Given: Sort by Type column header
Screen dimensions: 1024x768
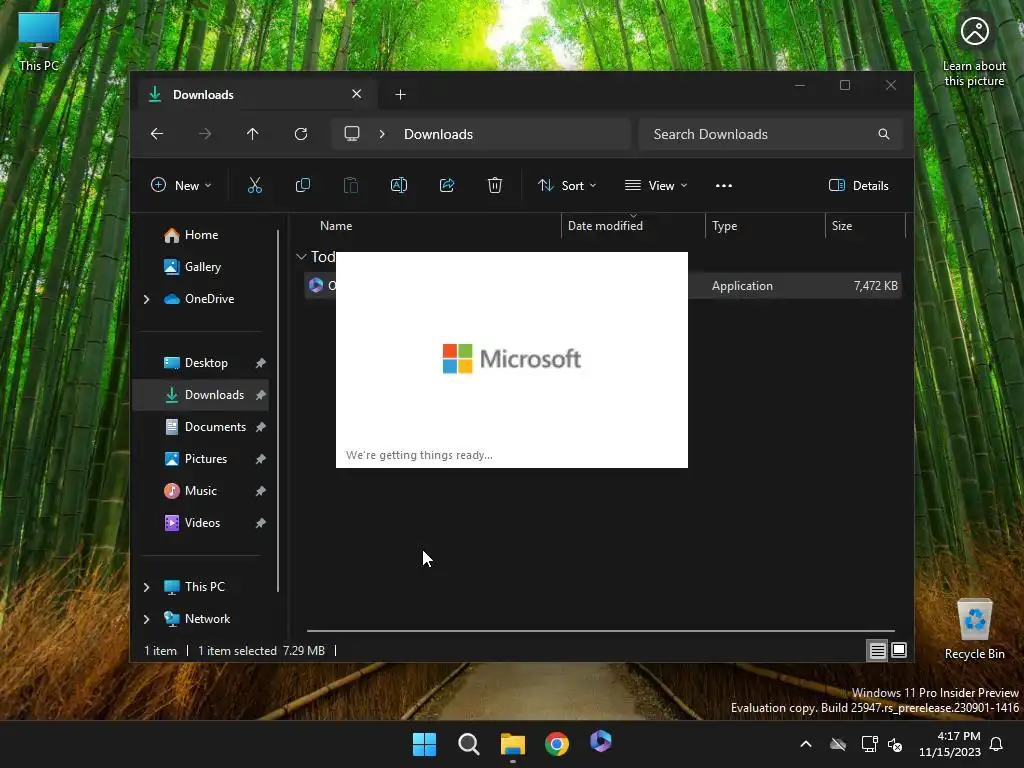Looking at the screenshot, I should pos(724,226).
